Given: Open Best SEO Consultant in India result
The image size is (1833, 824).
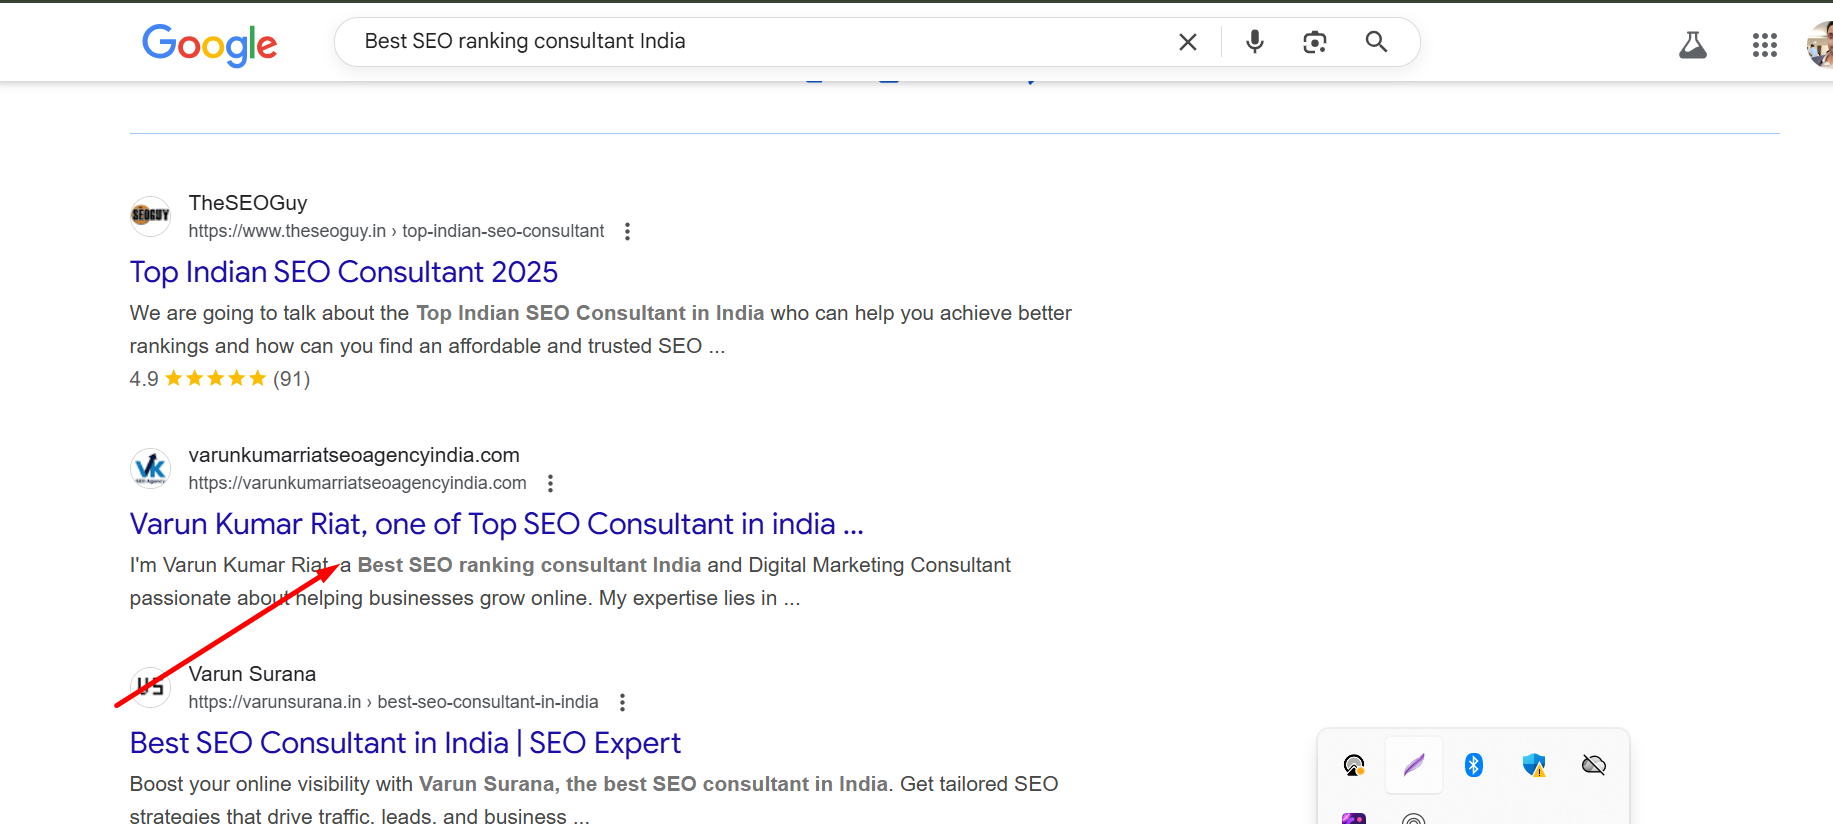Looking at the screenshot, I should click(405, 742).
